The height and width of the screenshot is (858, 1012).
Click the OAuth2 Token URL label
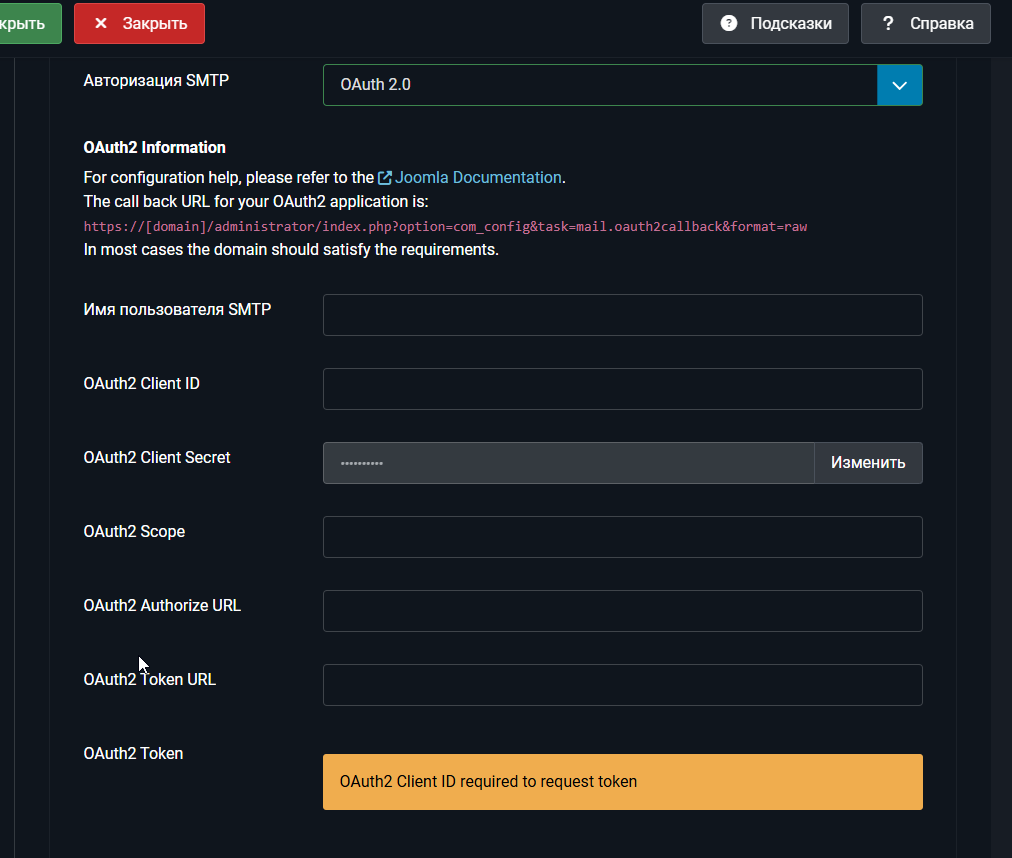(x=150, y=680)
